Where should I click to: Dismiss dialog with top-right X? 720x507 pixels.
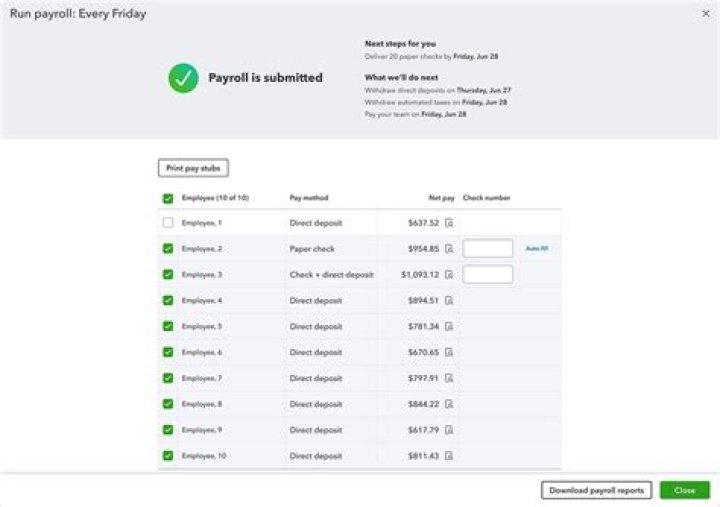click(706, 13)
